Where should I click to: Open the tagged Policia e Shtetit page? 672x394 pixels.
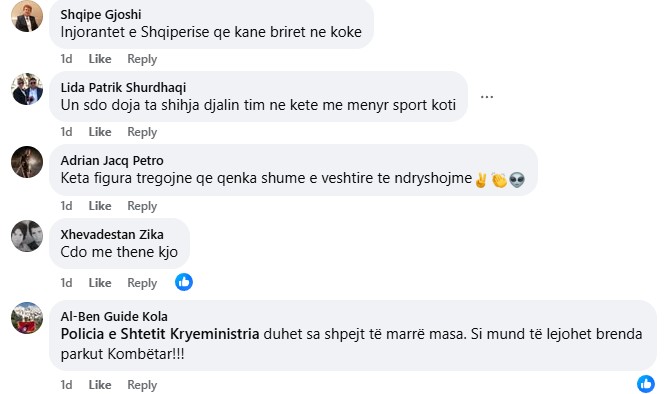click(x=114, y=334)
